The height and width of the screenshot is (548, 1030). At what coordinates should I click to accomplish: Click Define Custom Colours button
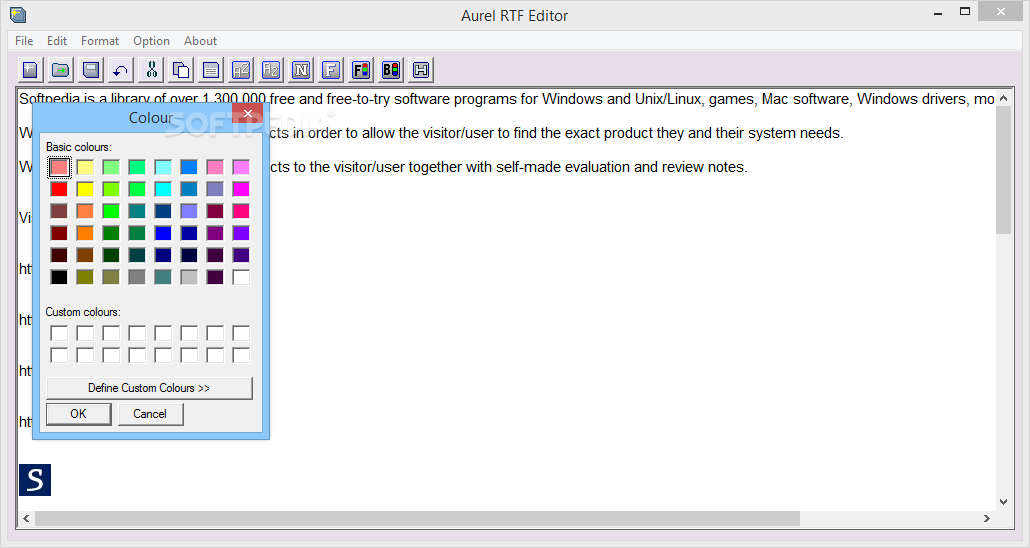[149, 388]
